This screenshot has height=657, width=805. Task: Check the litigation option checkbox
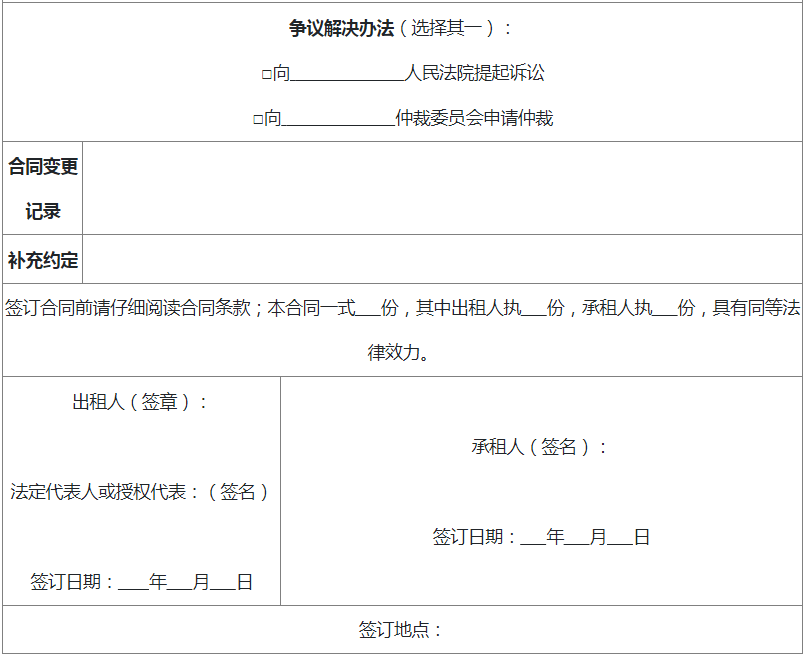click(x=265, y=72)
